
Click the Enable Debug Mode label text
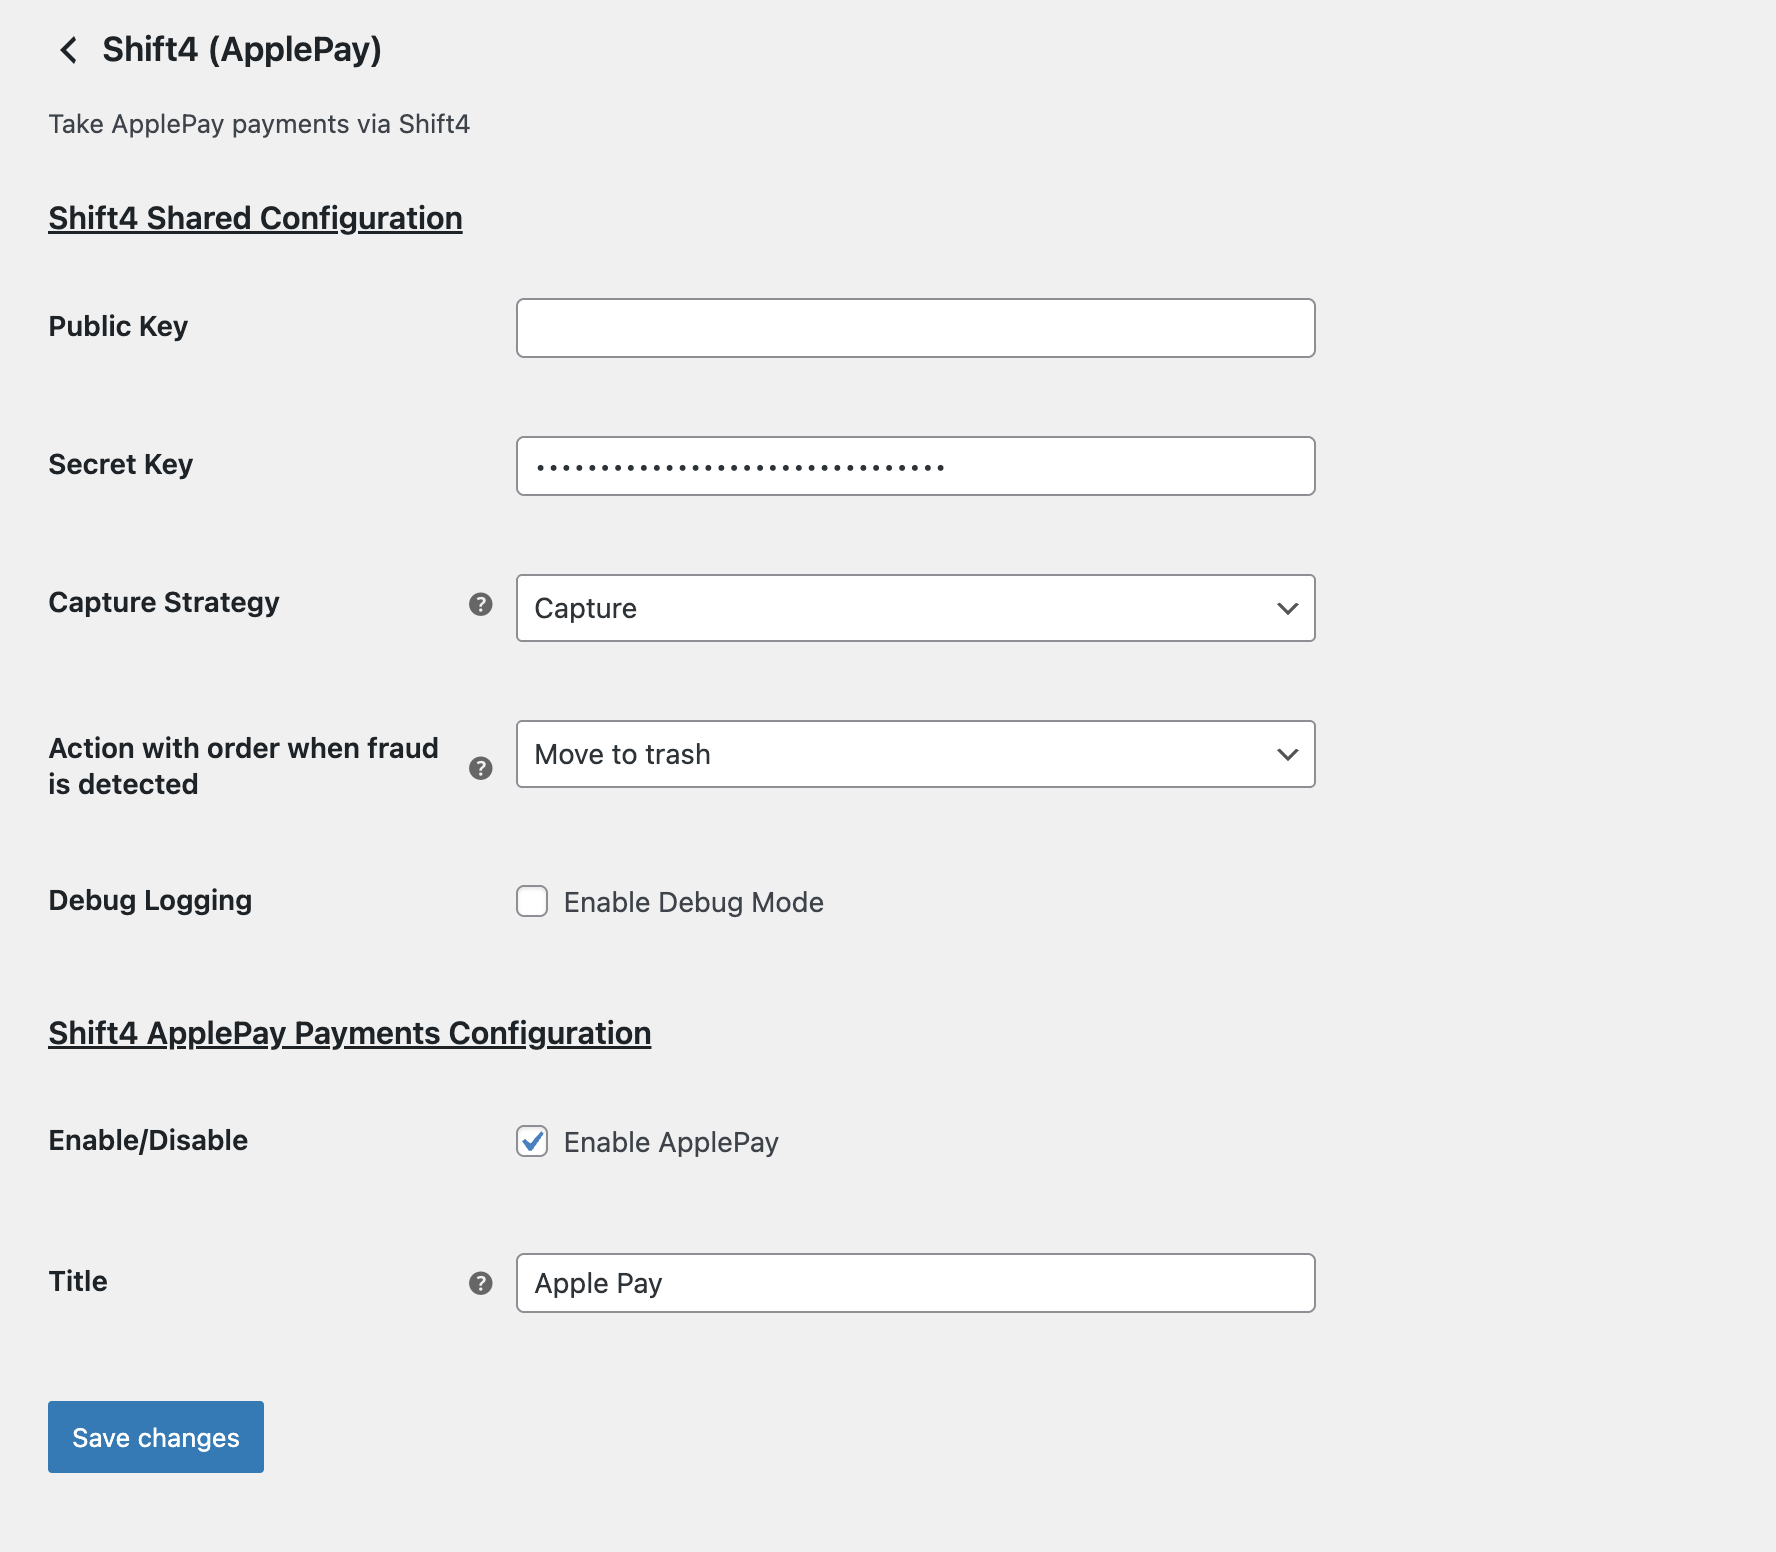point(693,902)
